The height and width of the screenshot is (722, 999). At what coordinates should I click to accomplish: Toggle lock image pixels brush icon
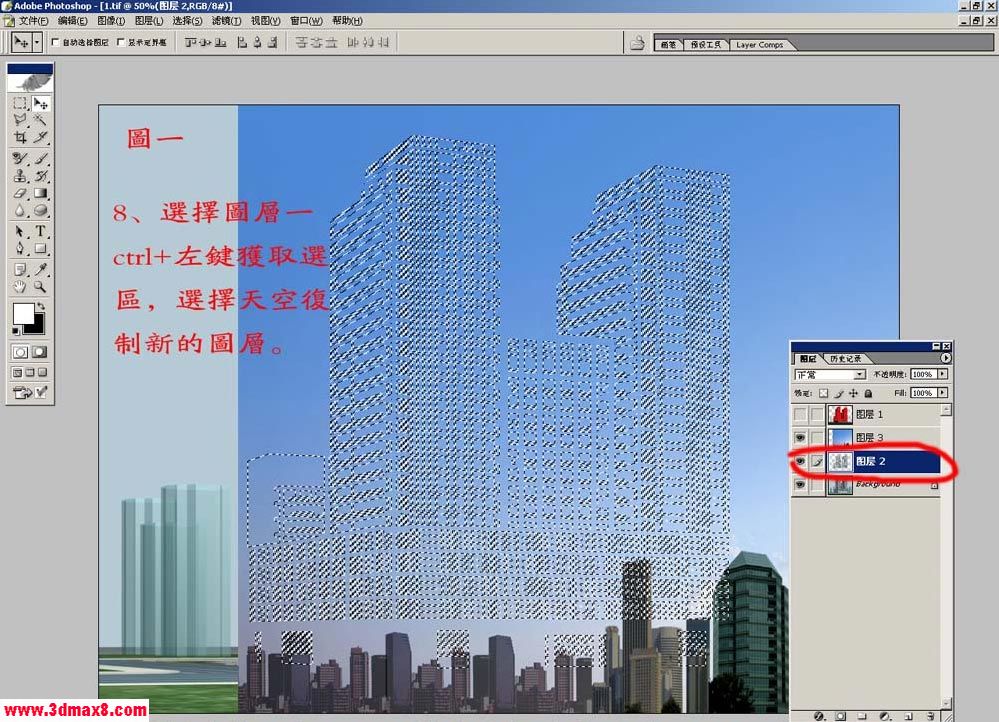click(x=839, y=393)
